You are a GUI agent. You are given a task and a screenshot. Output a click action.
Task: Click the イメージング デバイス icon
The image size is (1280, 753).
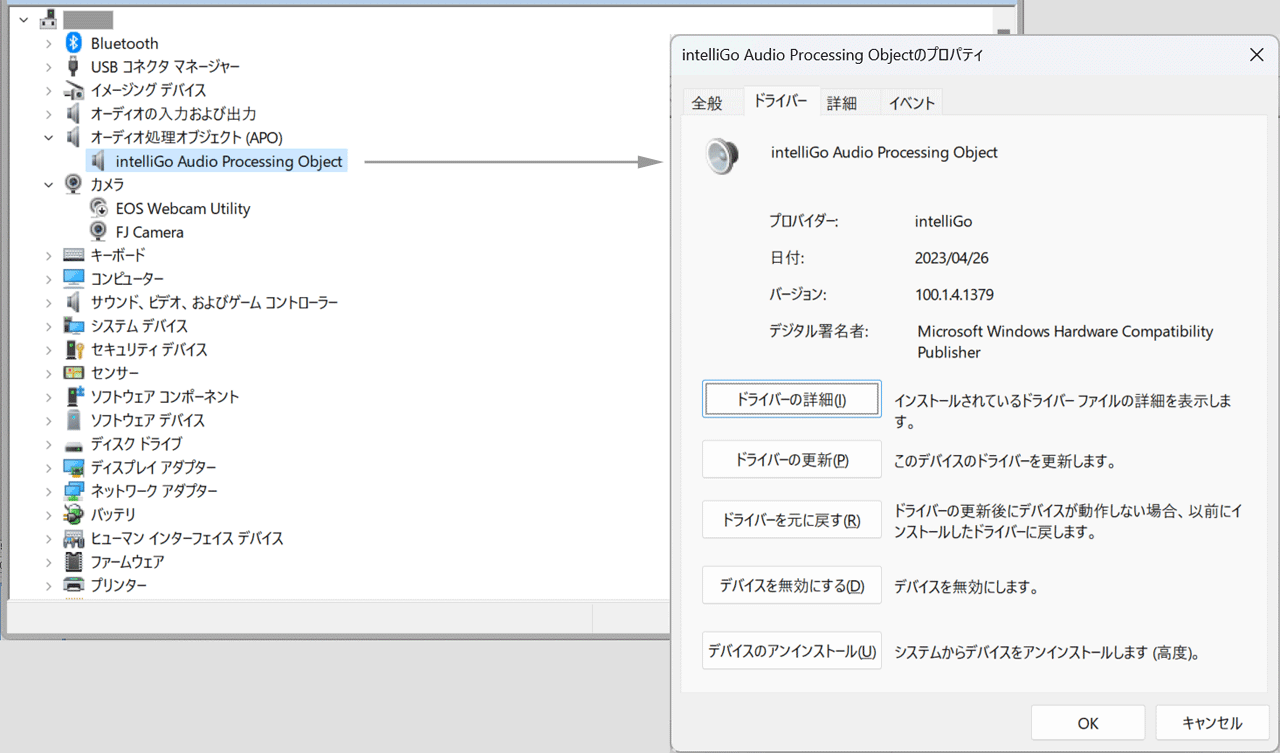click(x=73, y=90)
